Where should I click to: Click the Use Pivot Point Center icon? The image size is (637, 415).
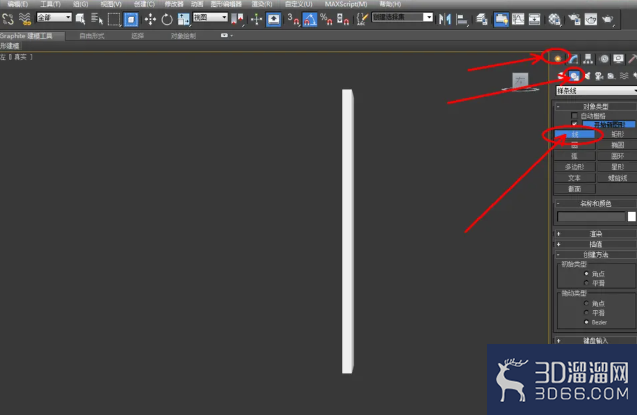[237, 19]
